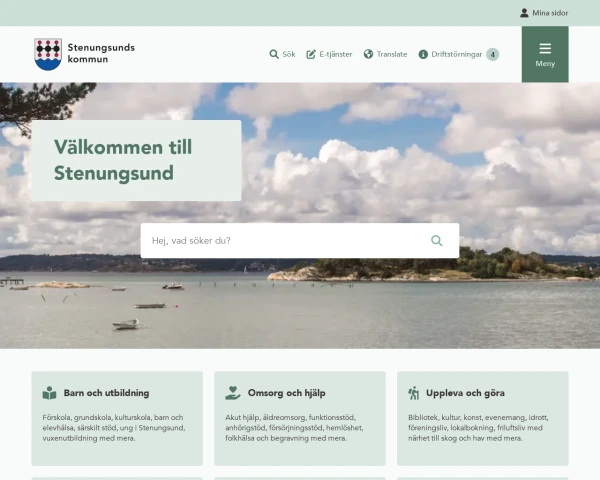The width and height of the screenshot is (600, 480).
Task: Click the 'Akut hjälp, äldreomsorg' description text
Action: [294, 428]
